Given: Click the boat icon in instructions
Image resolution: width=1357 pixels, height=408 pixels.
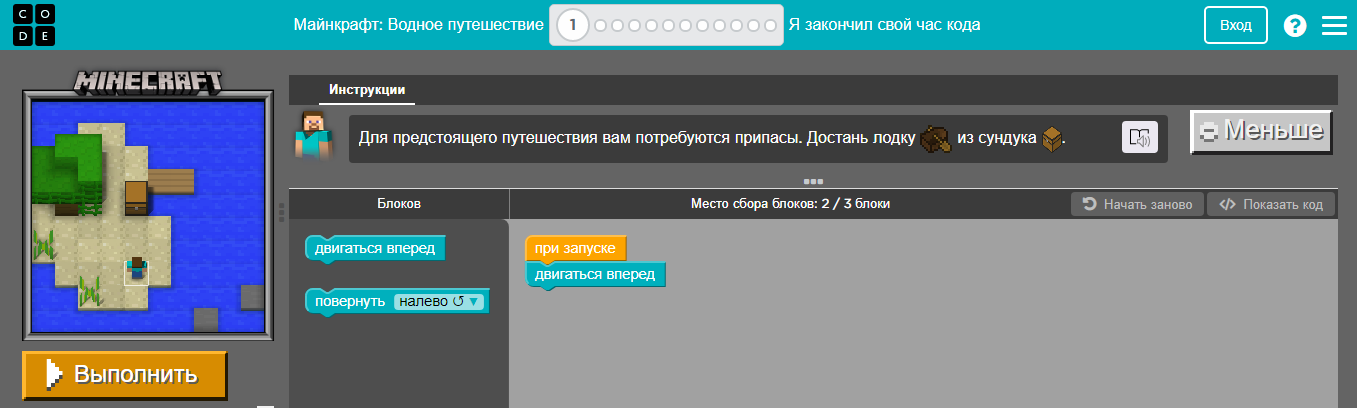Looking at the screenshot, I should (x=934, y=139).
